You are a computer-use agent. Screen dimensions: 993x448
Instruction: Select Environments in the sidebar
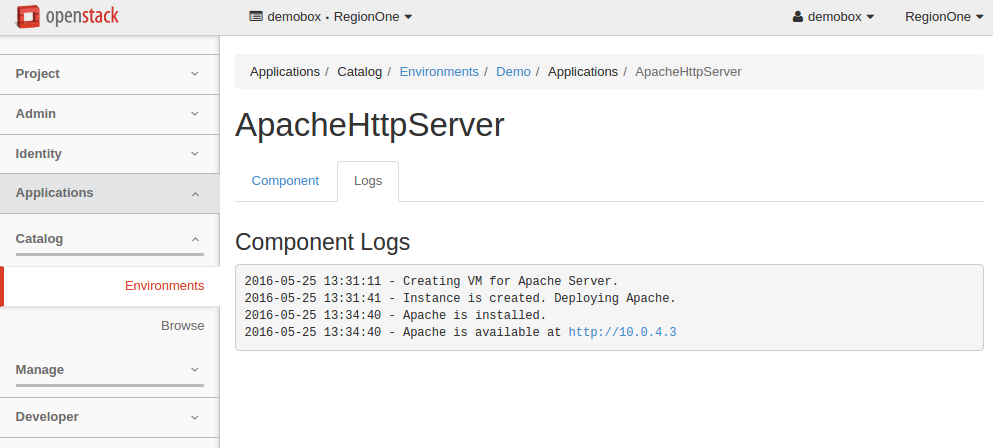164,286
